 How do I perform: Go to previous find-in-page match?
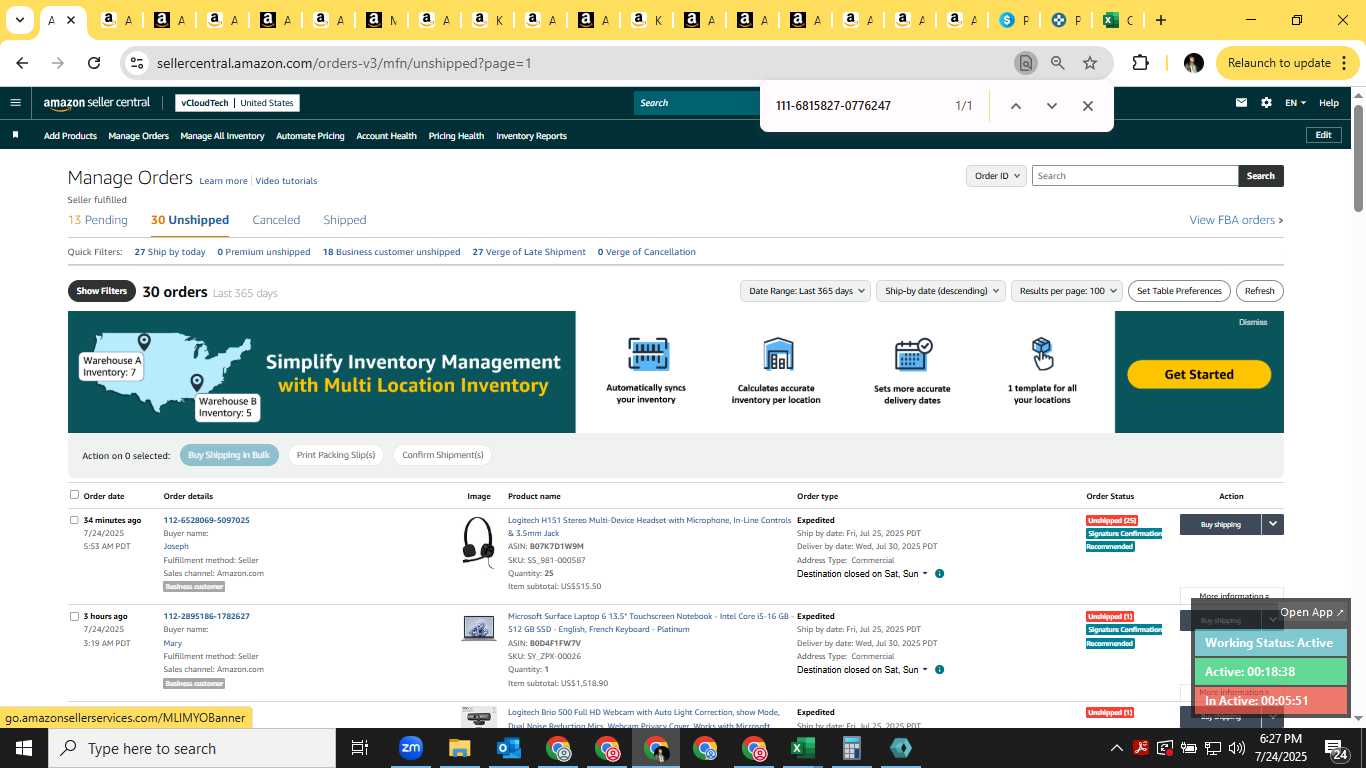(1015, 106)
